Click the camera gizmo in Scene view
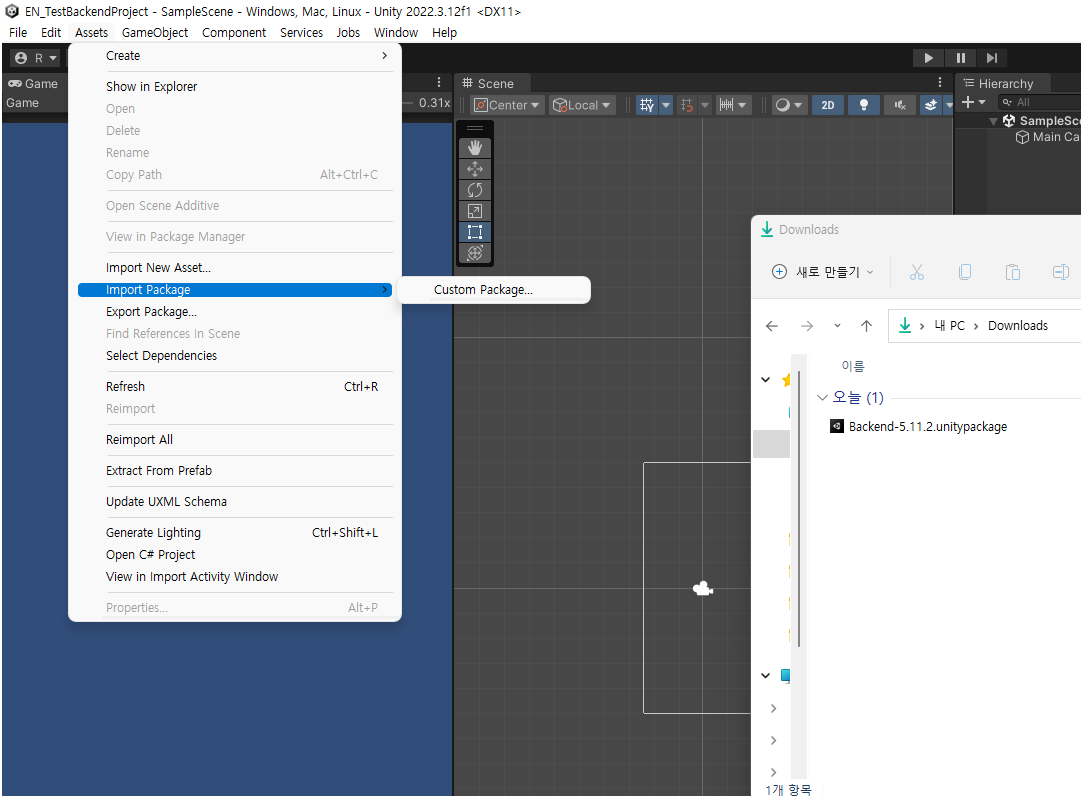 pos(703,589)
